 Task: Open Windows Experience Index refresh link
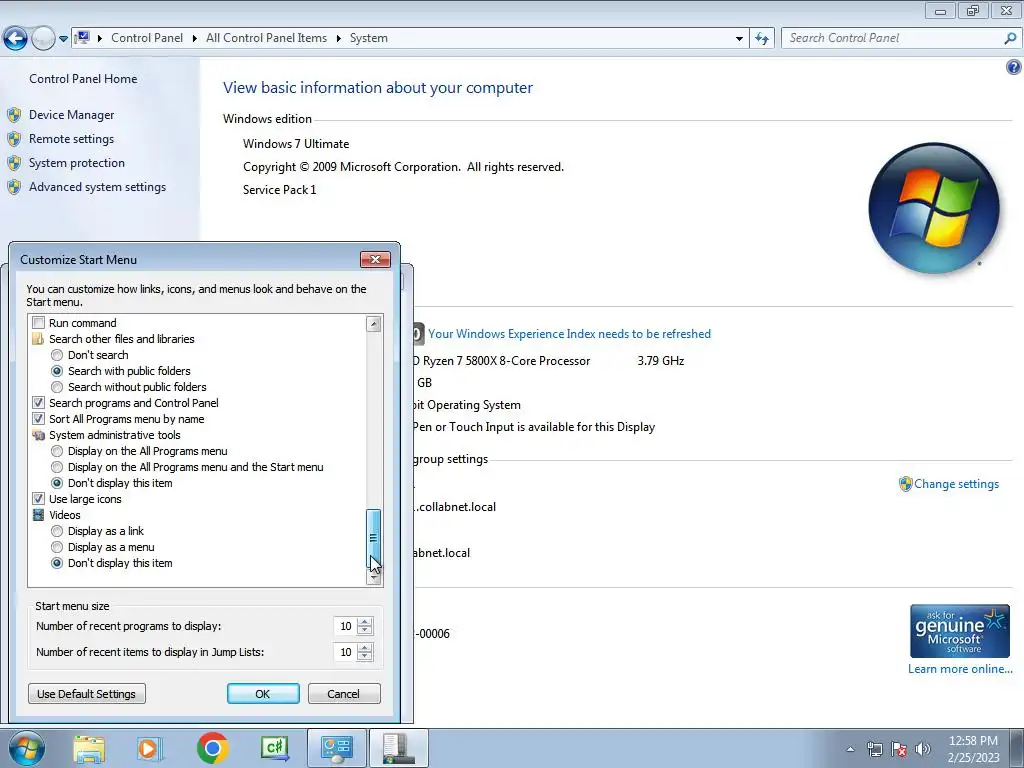point(569,334)
